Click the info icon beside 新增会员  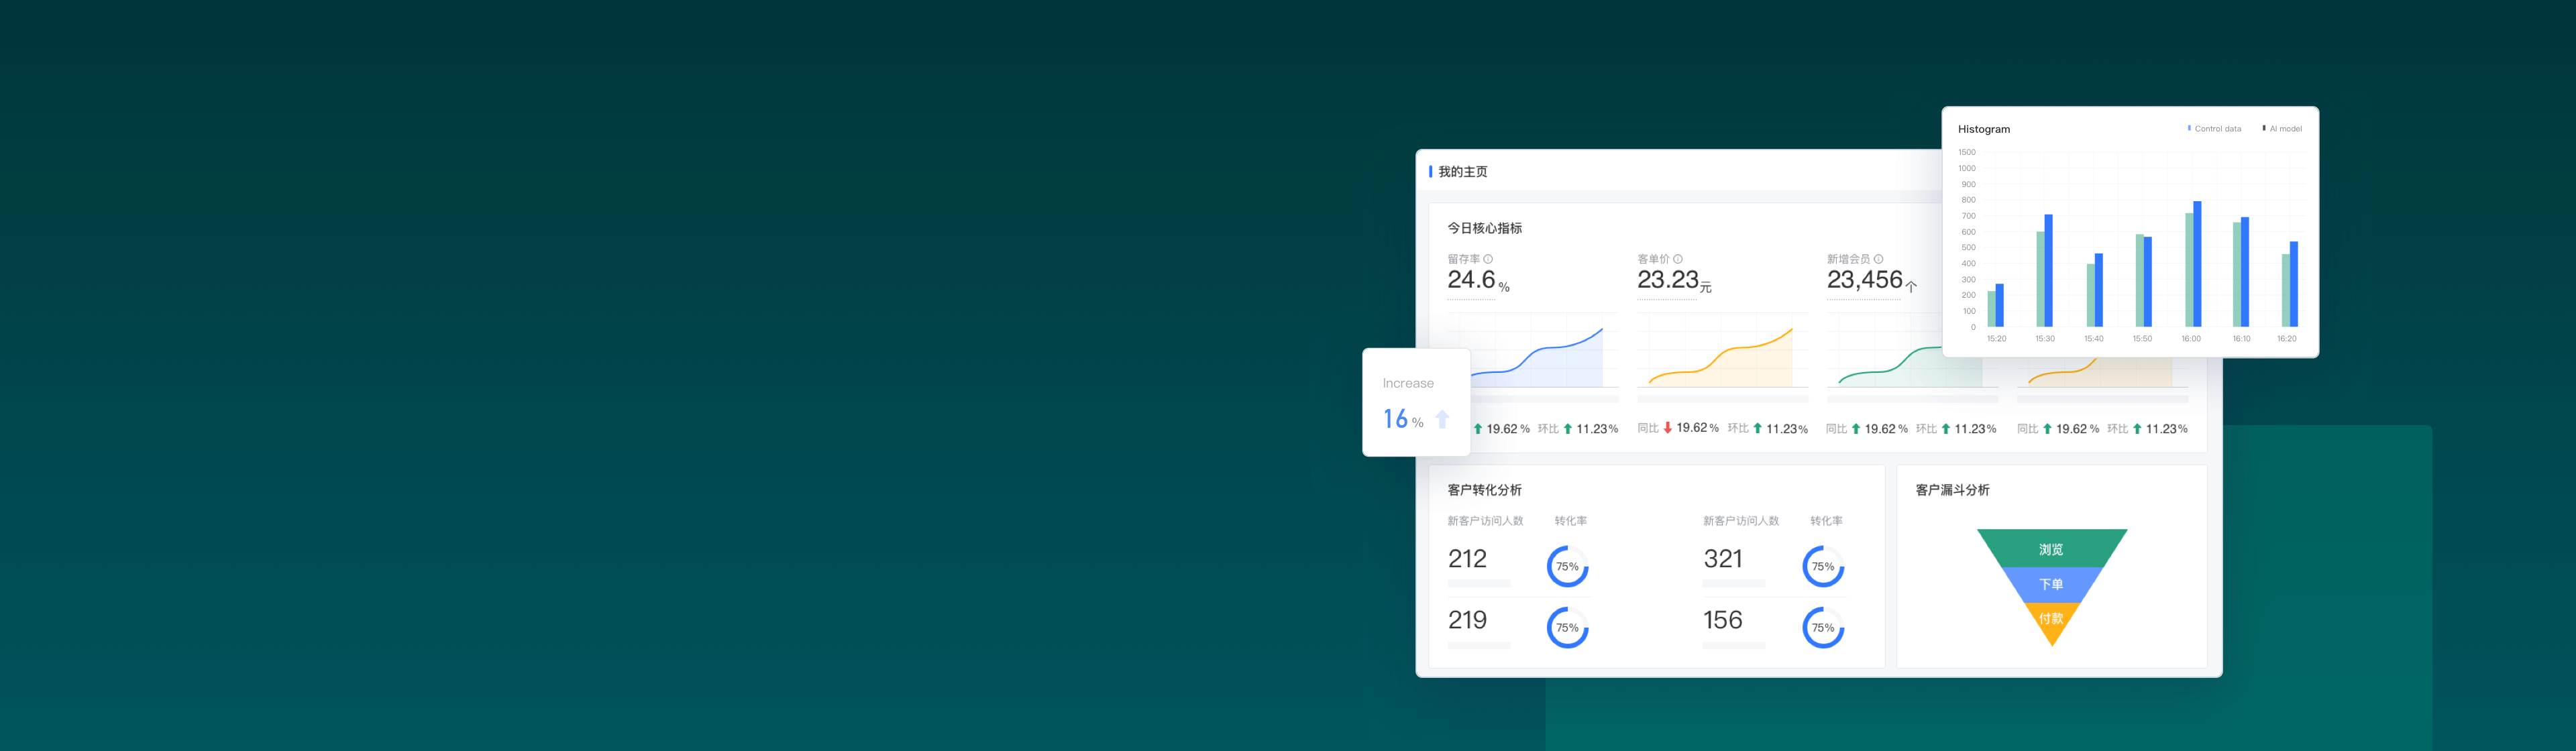pos(1878,259)
